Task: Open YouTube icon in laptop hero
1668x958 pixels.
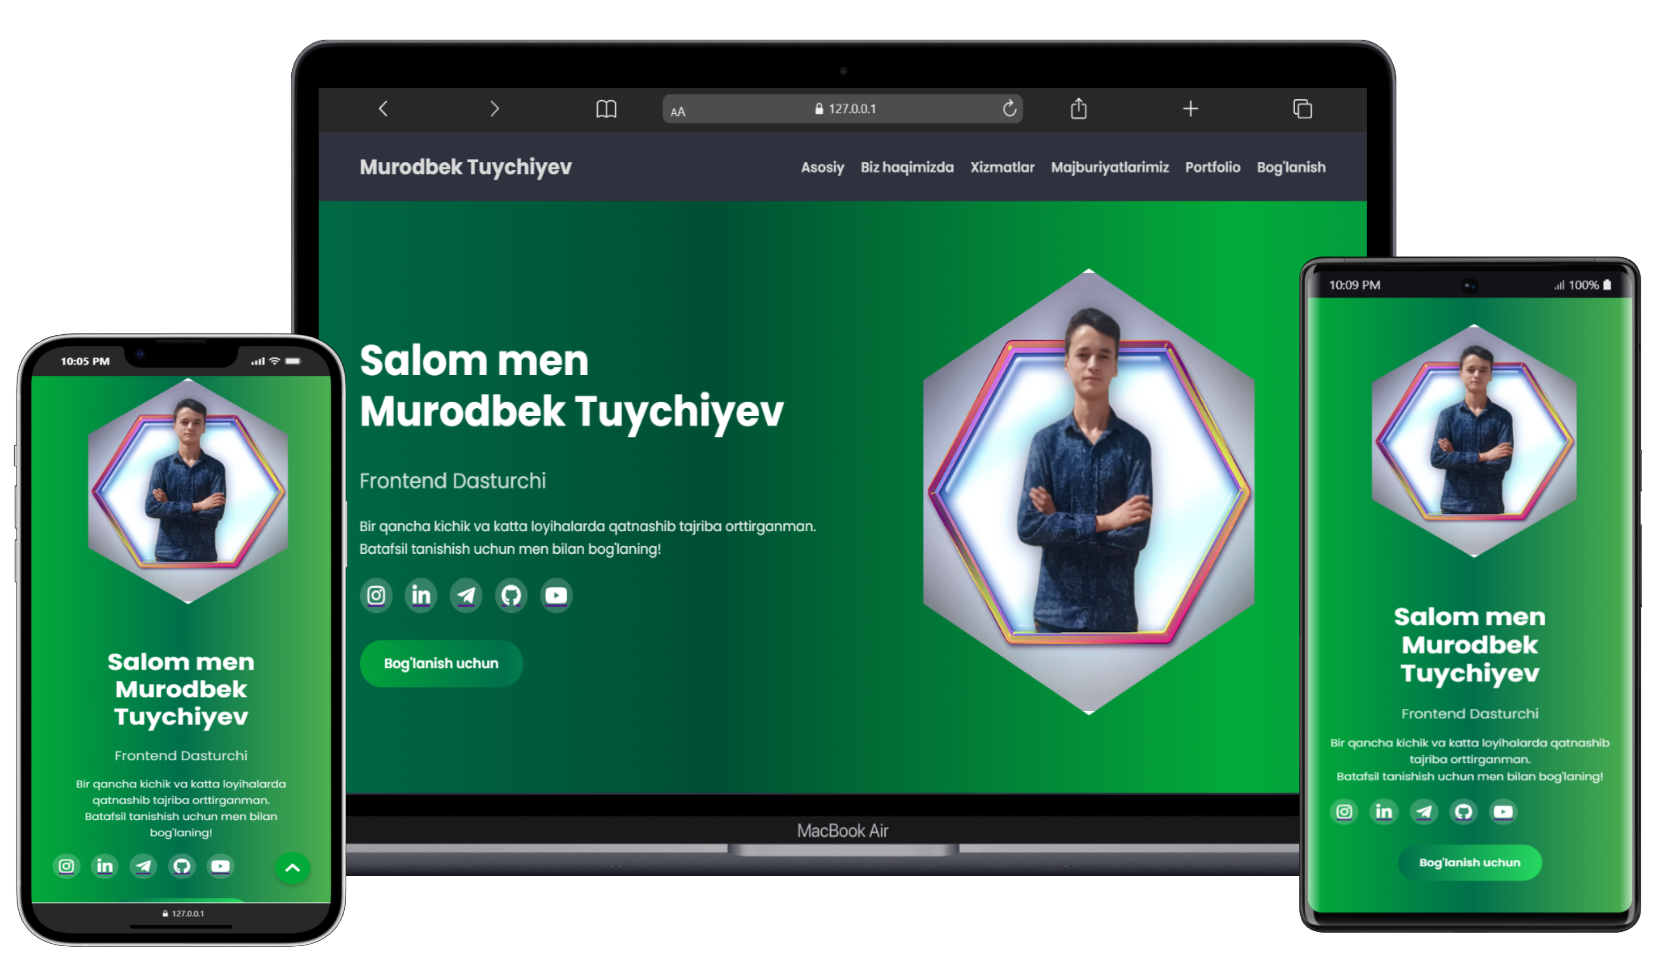Action: 556,596
